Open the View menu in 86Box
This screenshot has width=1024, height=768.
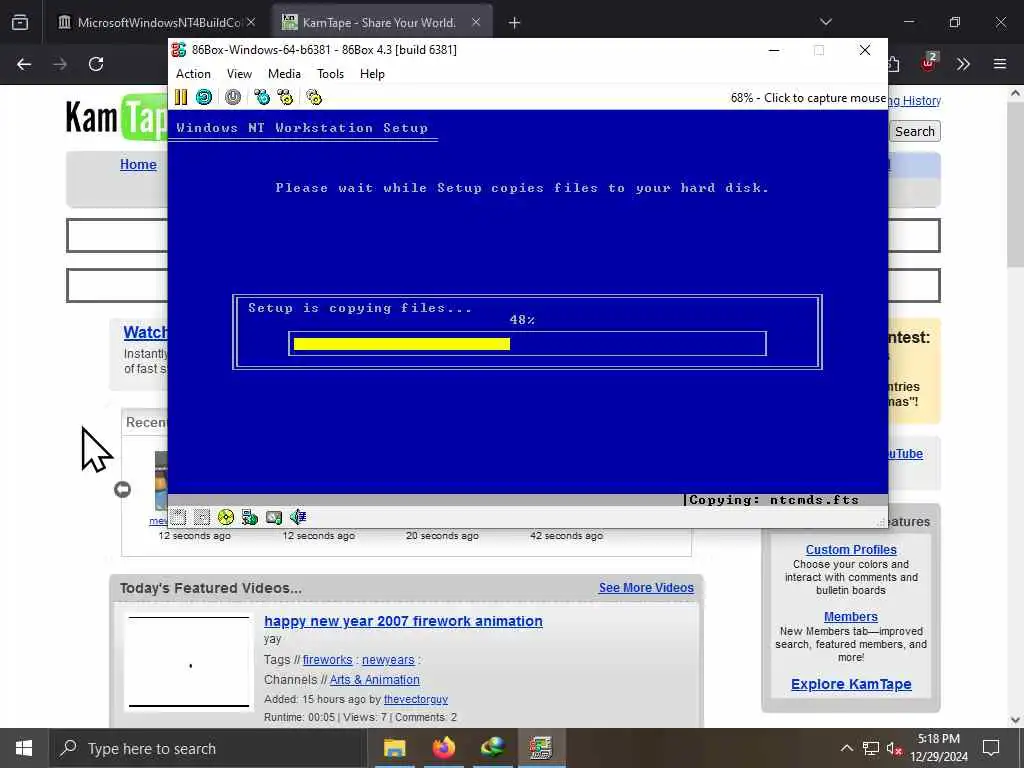tap(239, 74)
